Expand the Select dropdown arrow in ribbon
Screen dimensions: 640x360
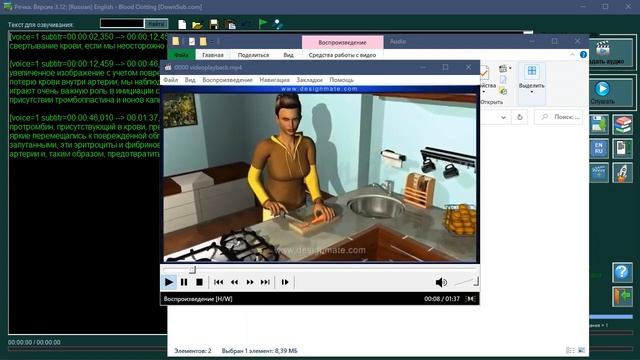click(531, 92)
